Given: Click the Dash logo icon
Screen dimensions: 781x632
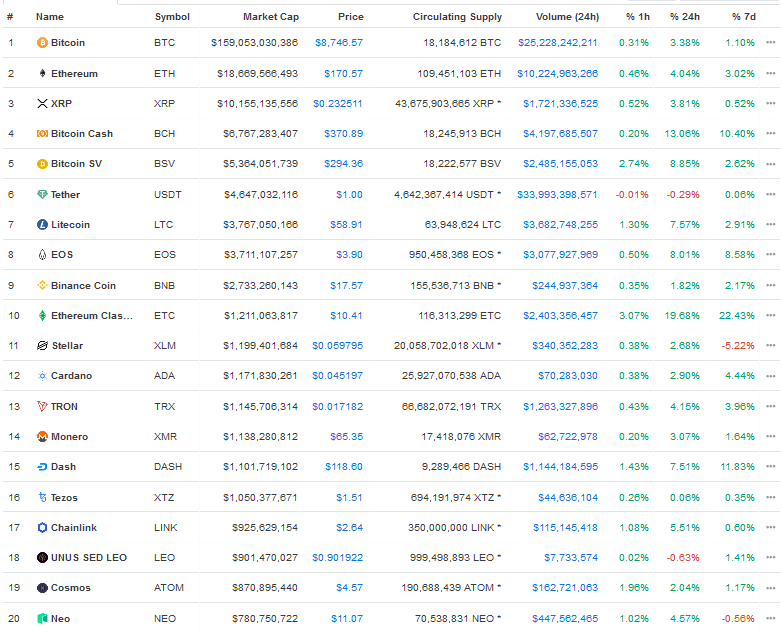Looking at the screenshot, I should pos(42,467).
